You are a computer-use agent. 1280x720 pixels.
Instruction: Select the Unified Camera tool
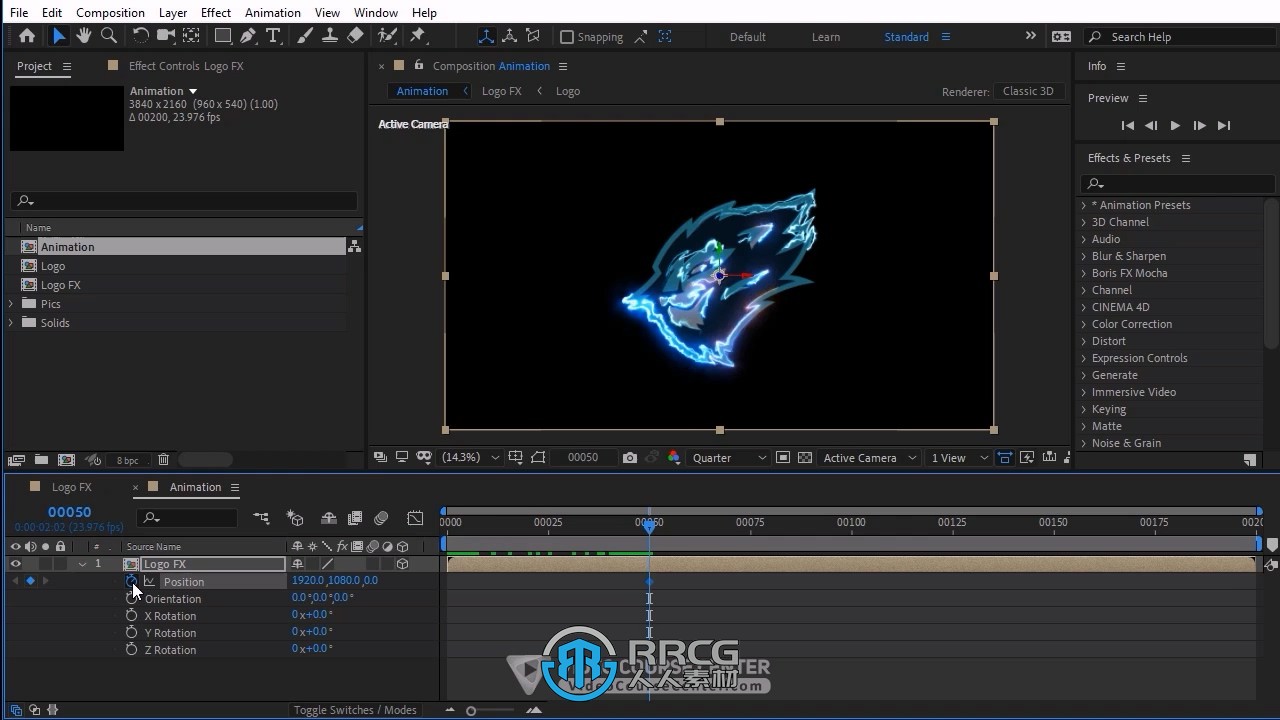click(x=165, y=36)
